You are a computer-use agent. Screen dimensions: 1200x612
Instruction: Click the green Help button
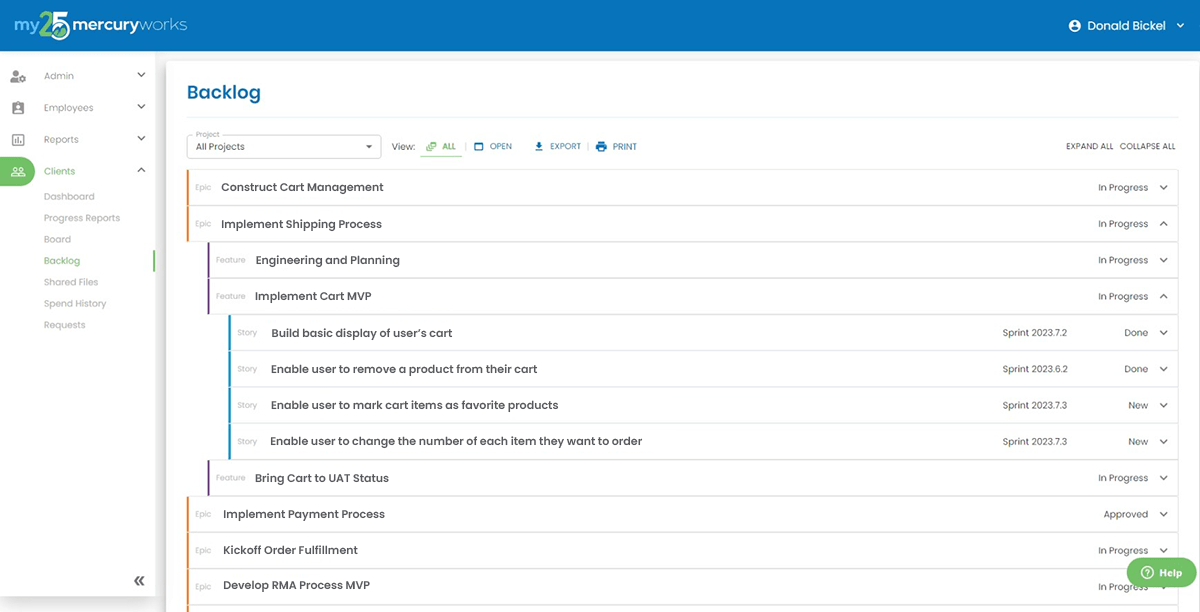click(x=1161, y=573)
